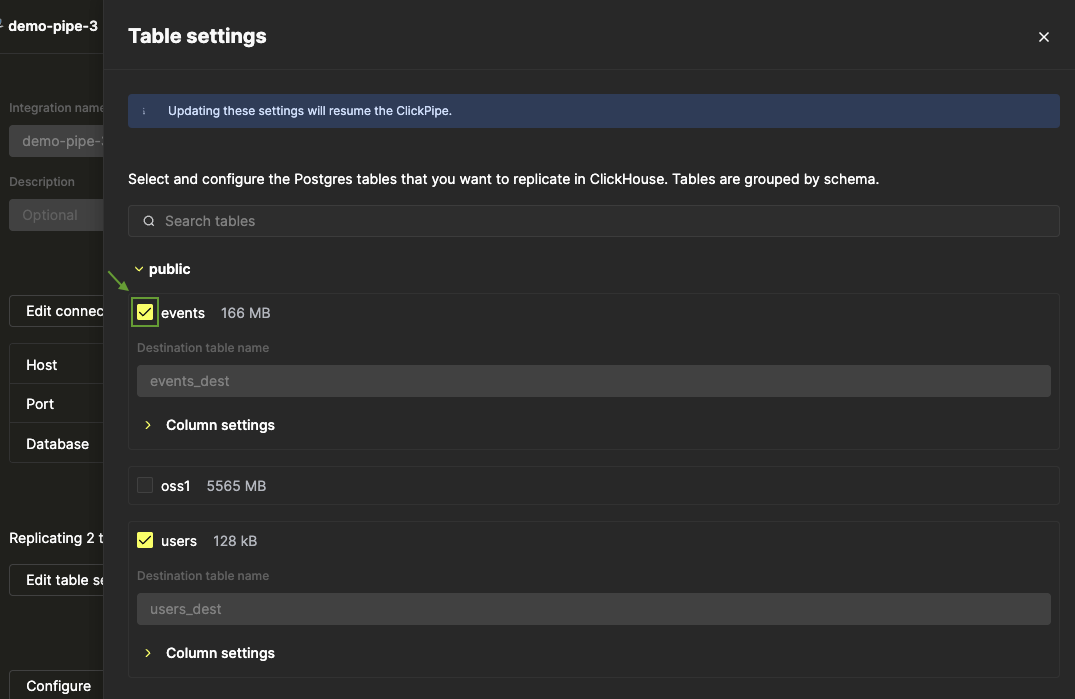
Task: Click the ClickPipe resume notice text
Action: click(310, 111)
